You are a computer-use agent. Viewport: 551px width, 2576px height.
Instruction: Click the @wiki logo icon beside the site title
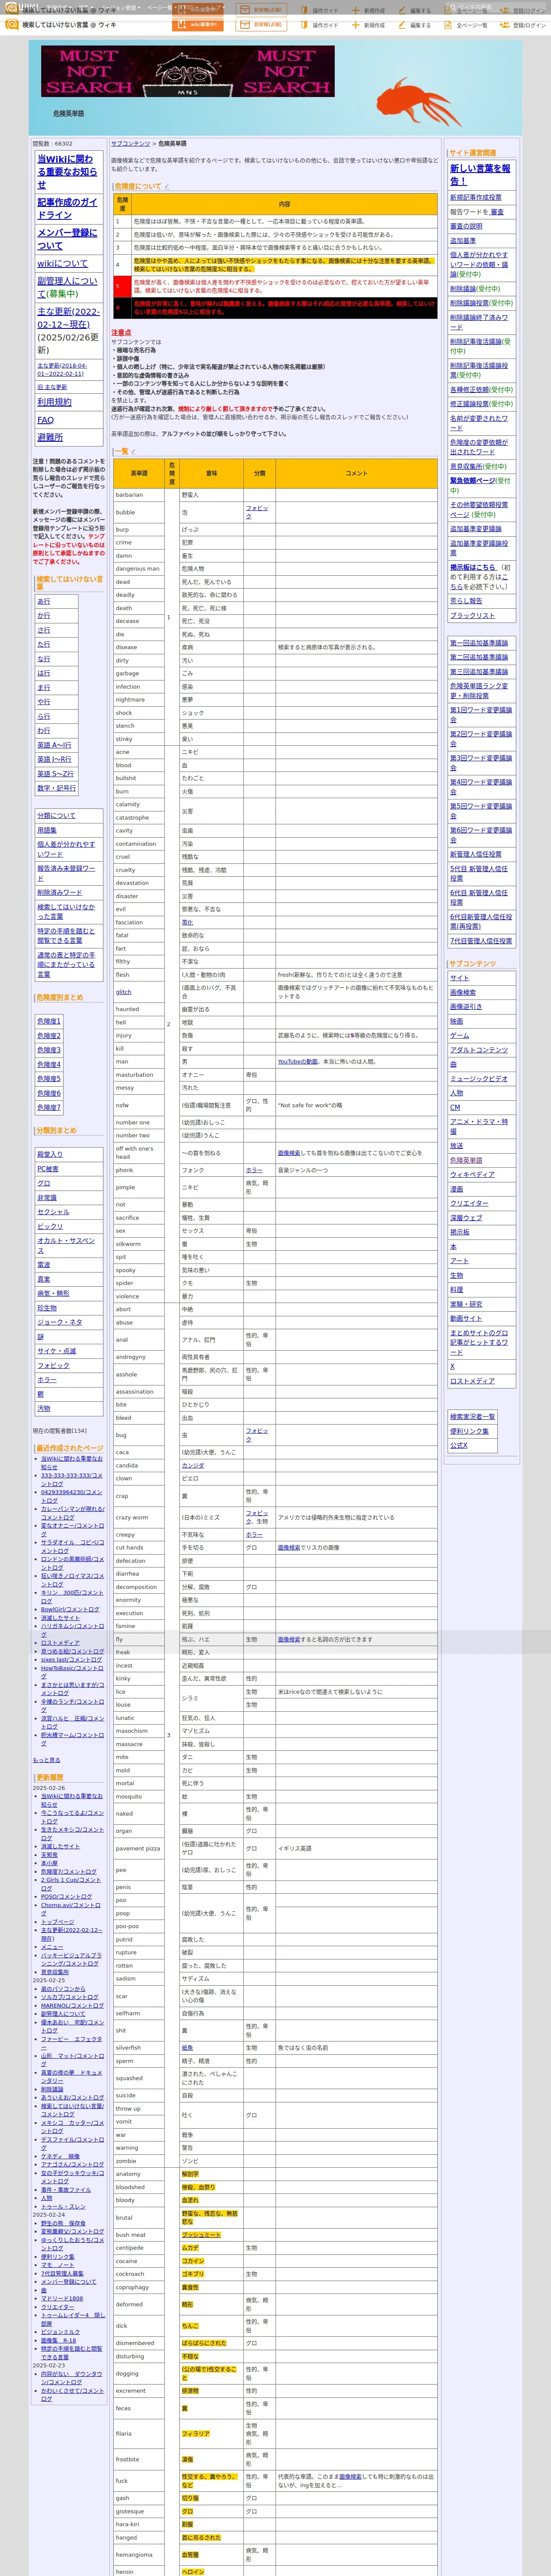pyautogui.click(x=12, y=25)
